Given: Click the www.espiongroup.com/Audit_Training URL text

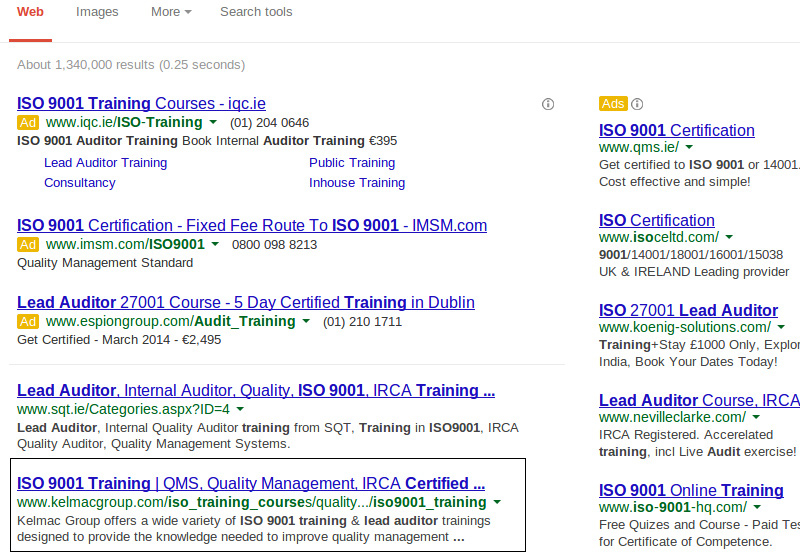Looking at the screenshot, I should tap(170, 321).
